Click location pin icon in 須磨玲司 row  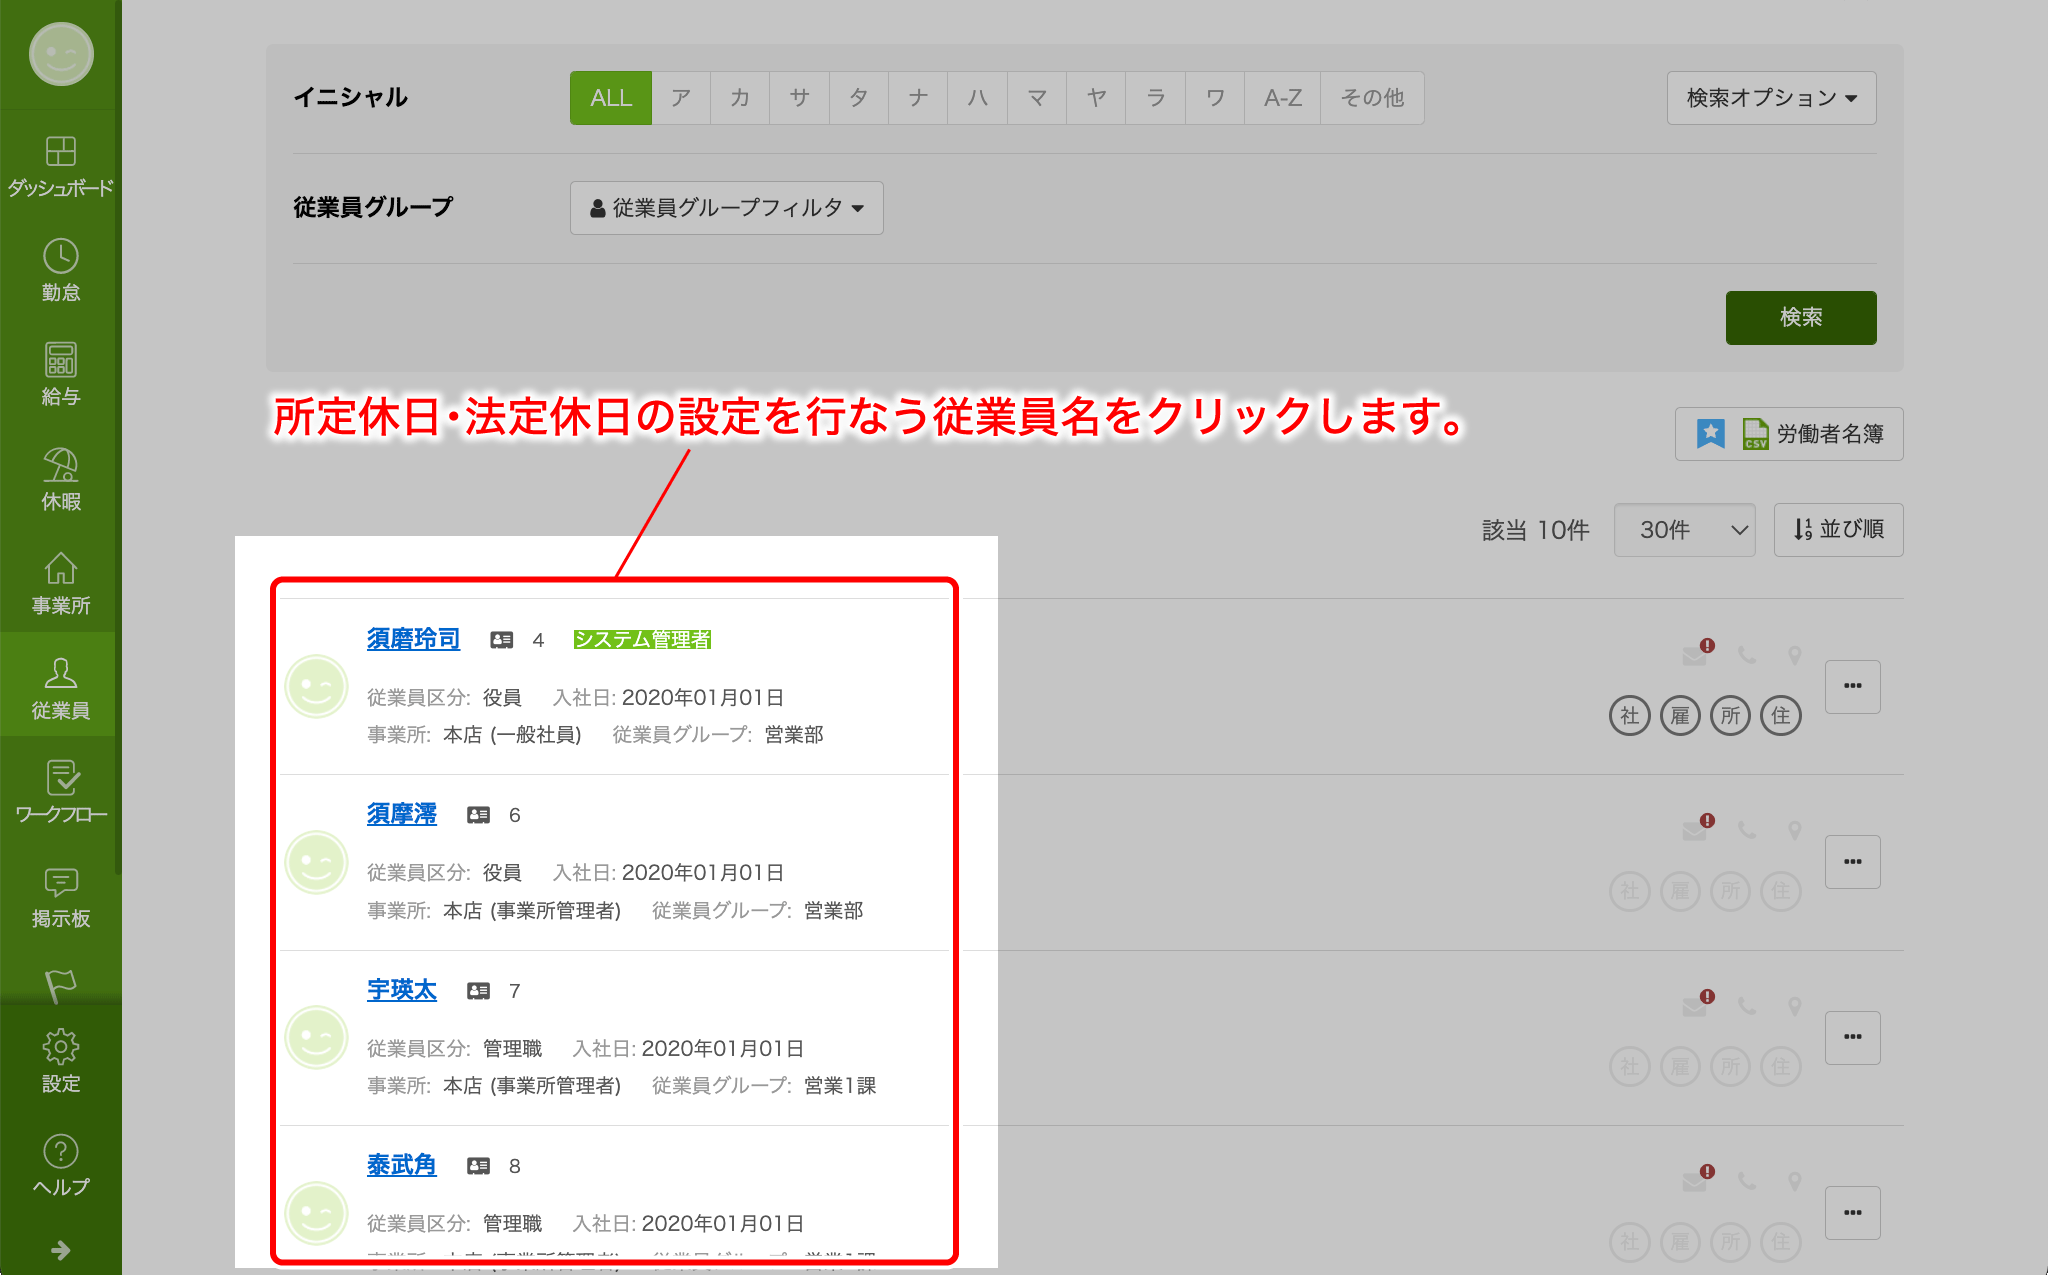1795,656
